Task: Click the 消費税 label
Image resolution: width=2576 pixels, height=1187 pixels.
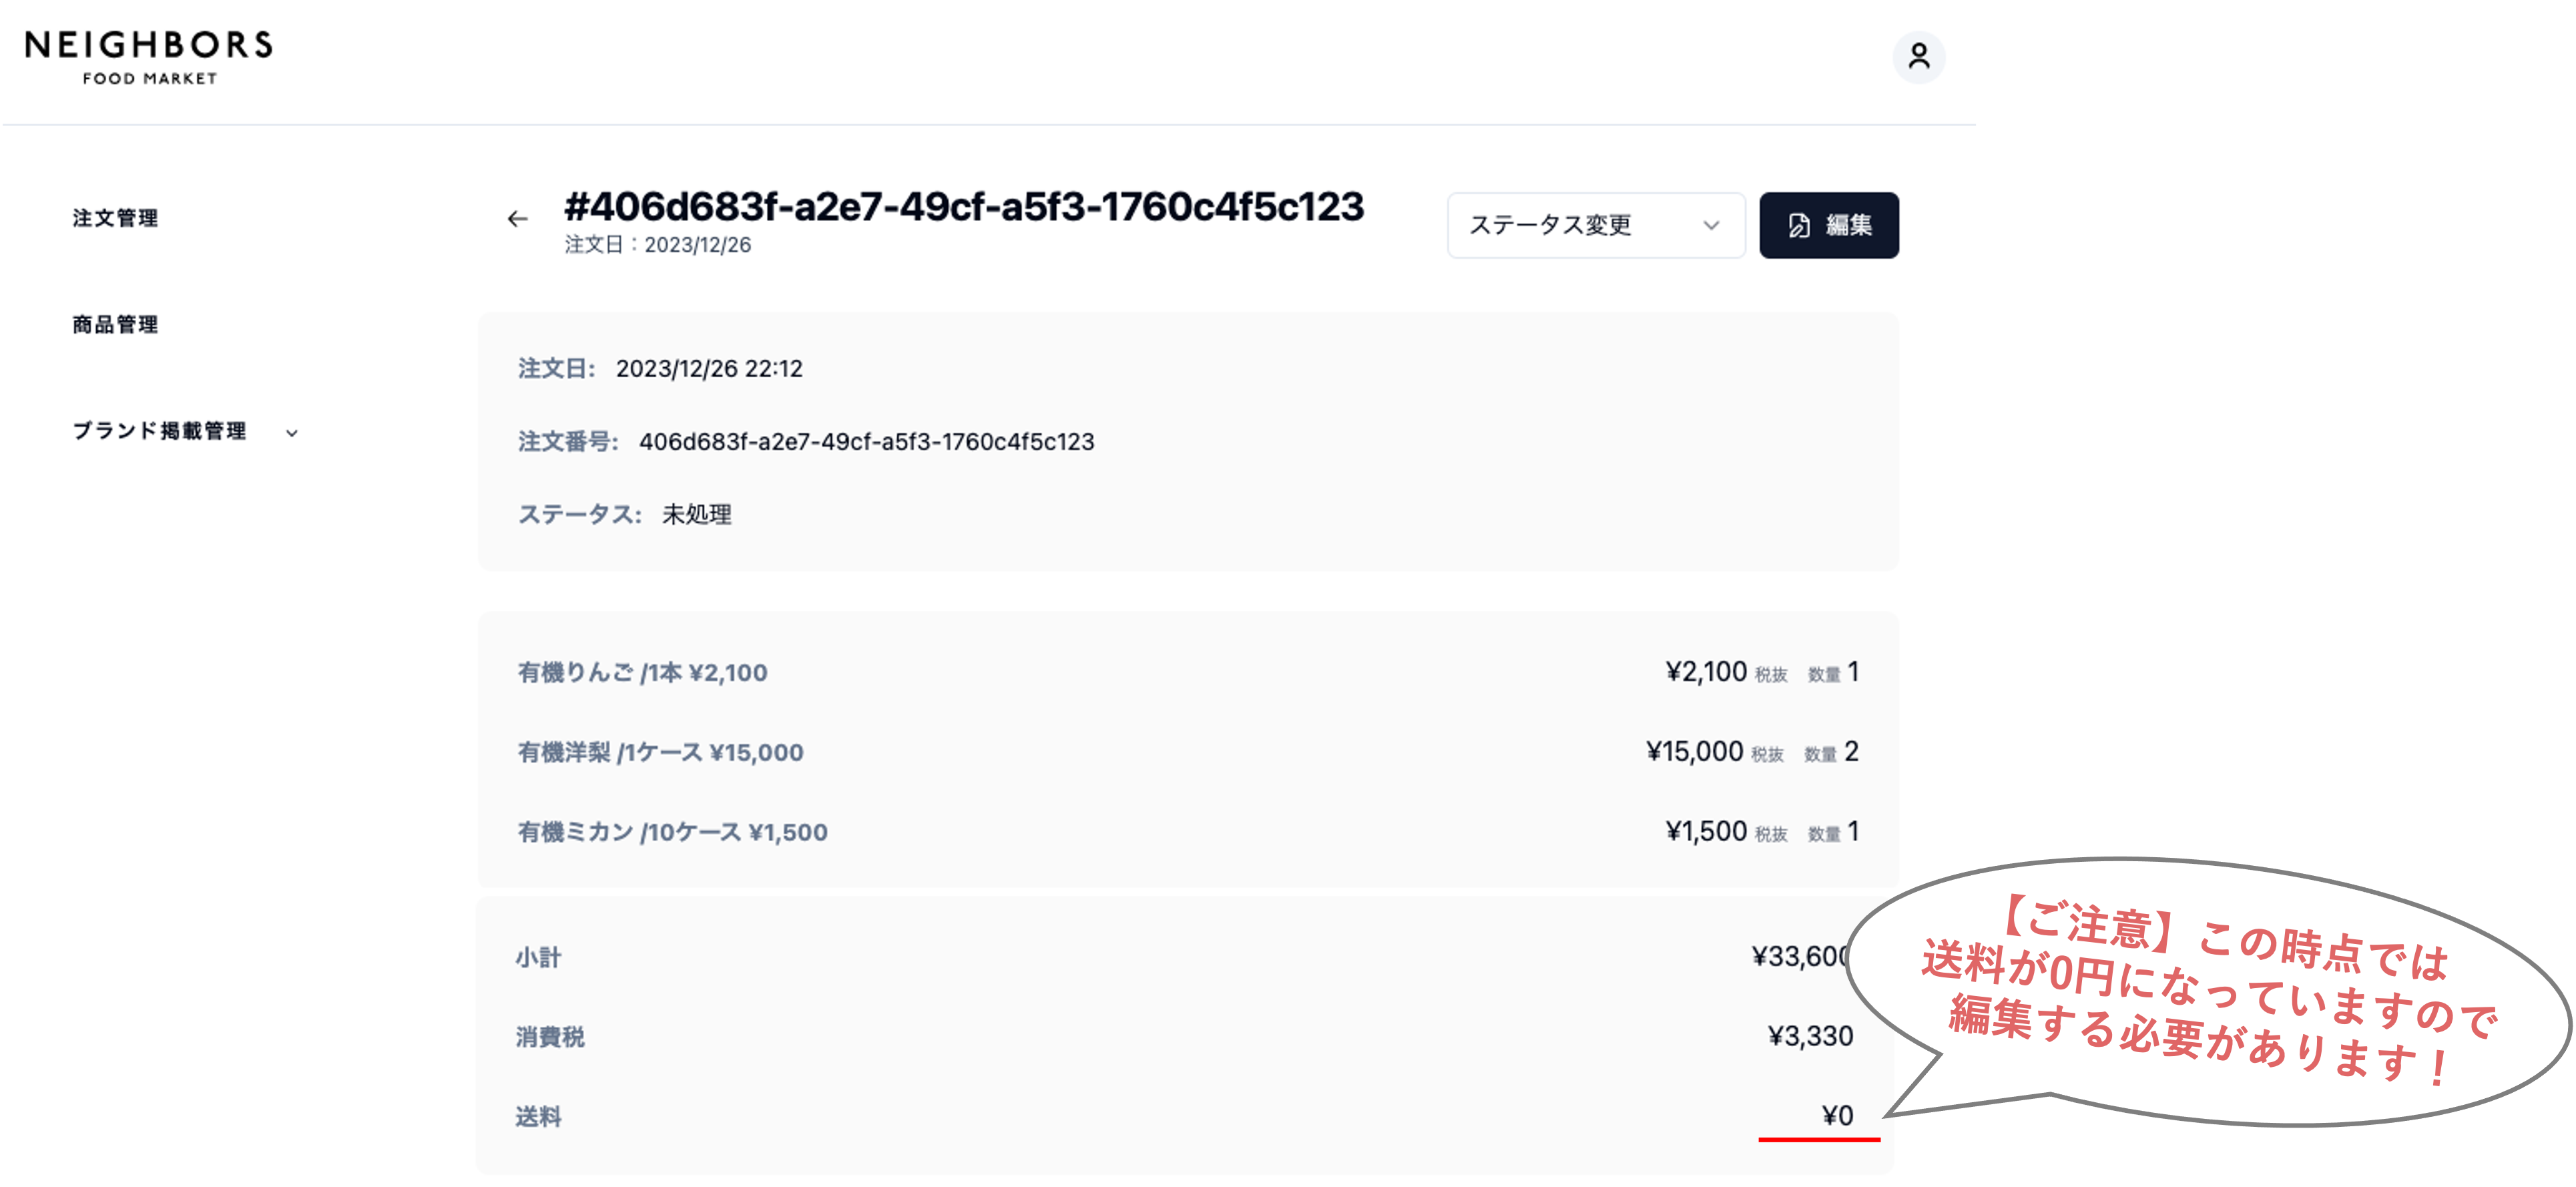Action: (x=550, y=1037)
